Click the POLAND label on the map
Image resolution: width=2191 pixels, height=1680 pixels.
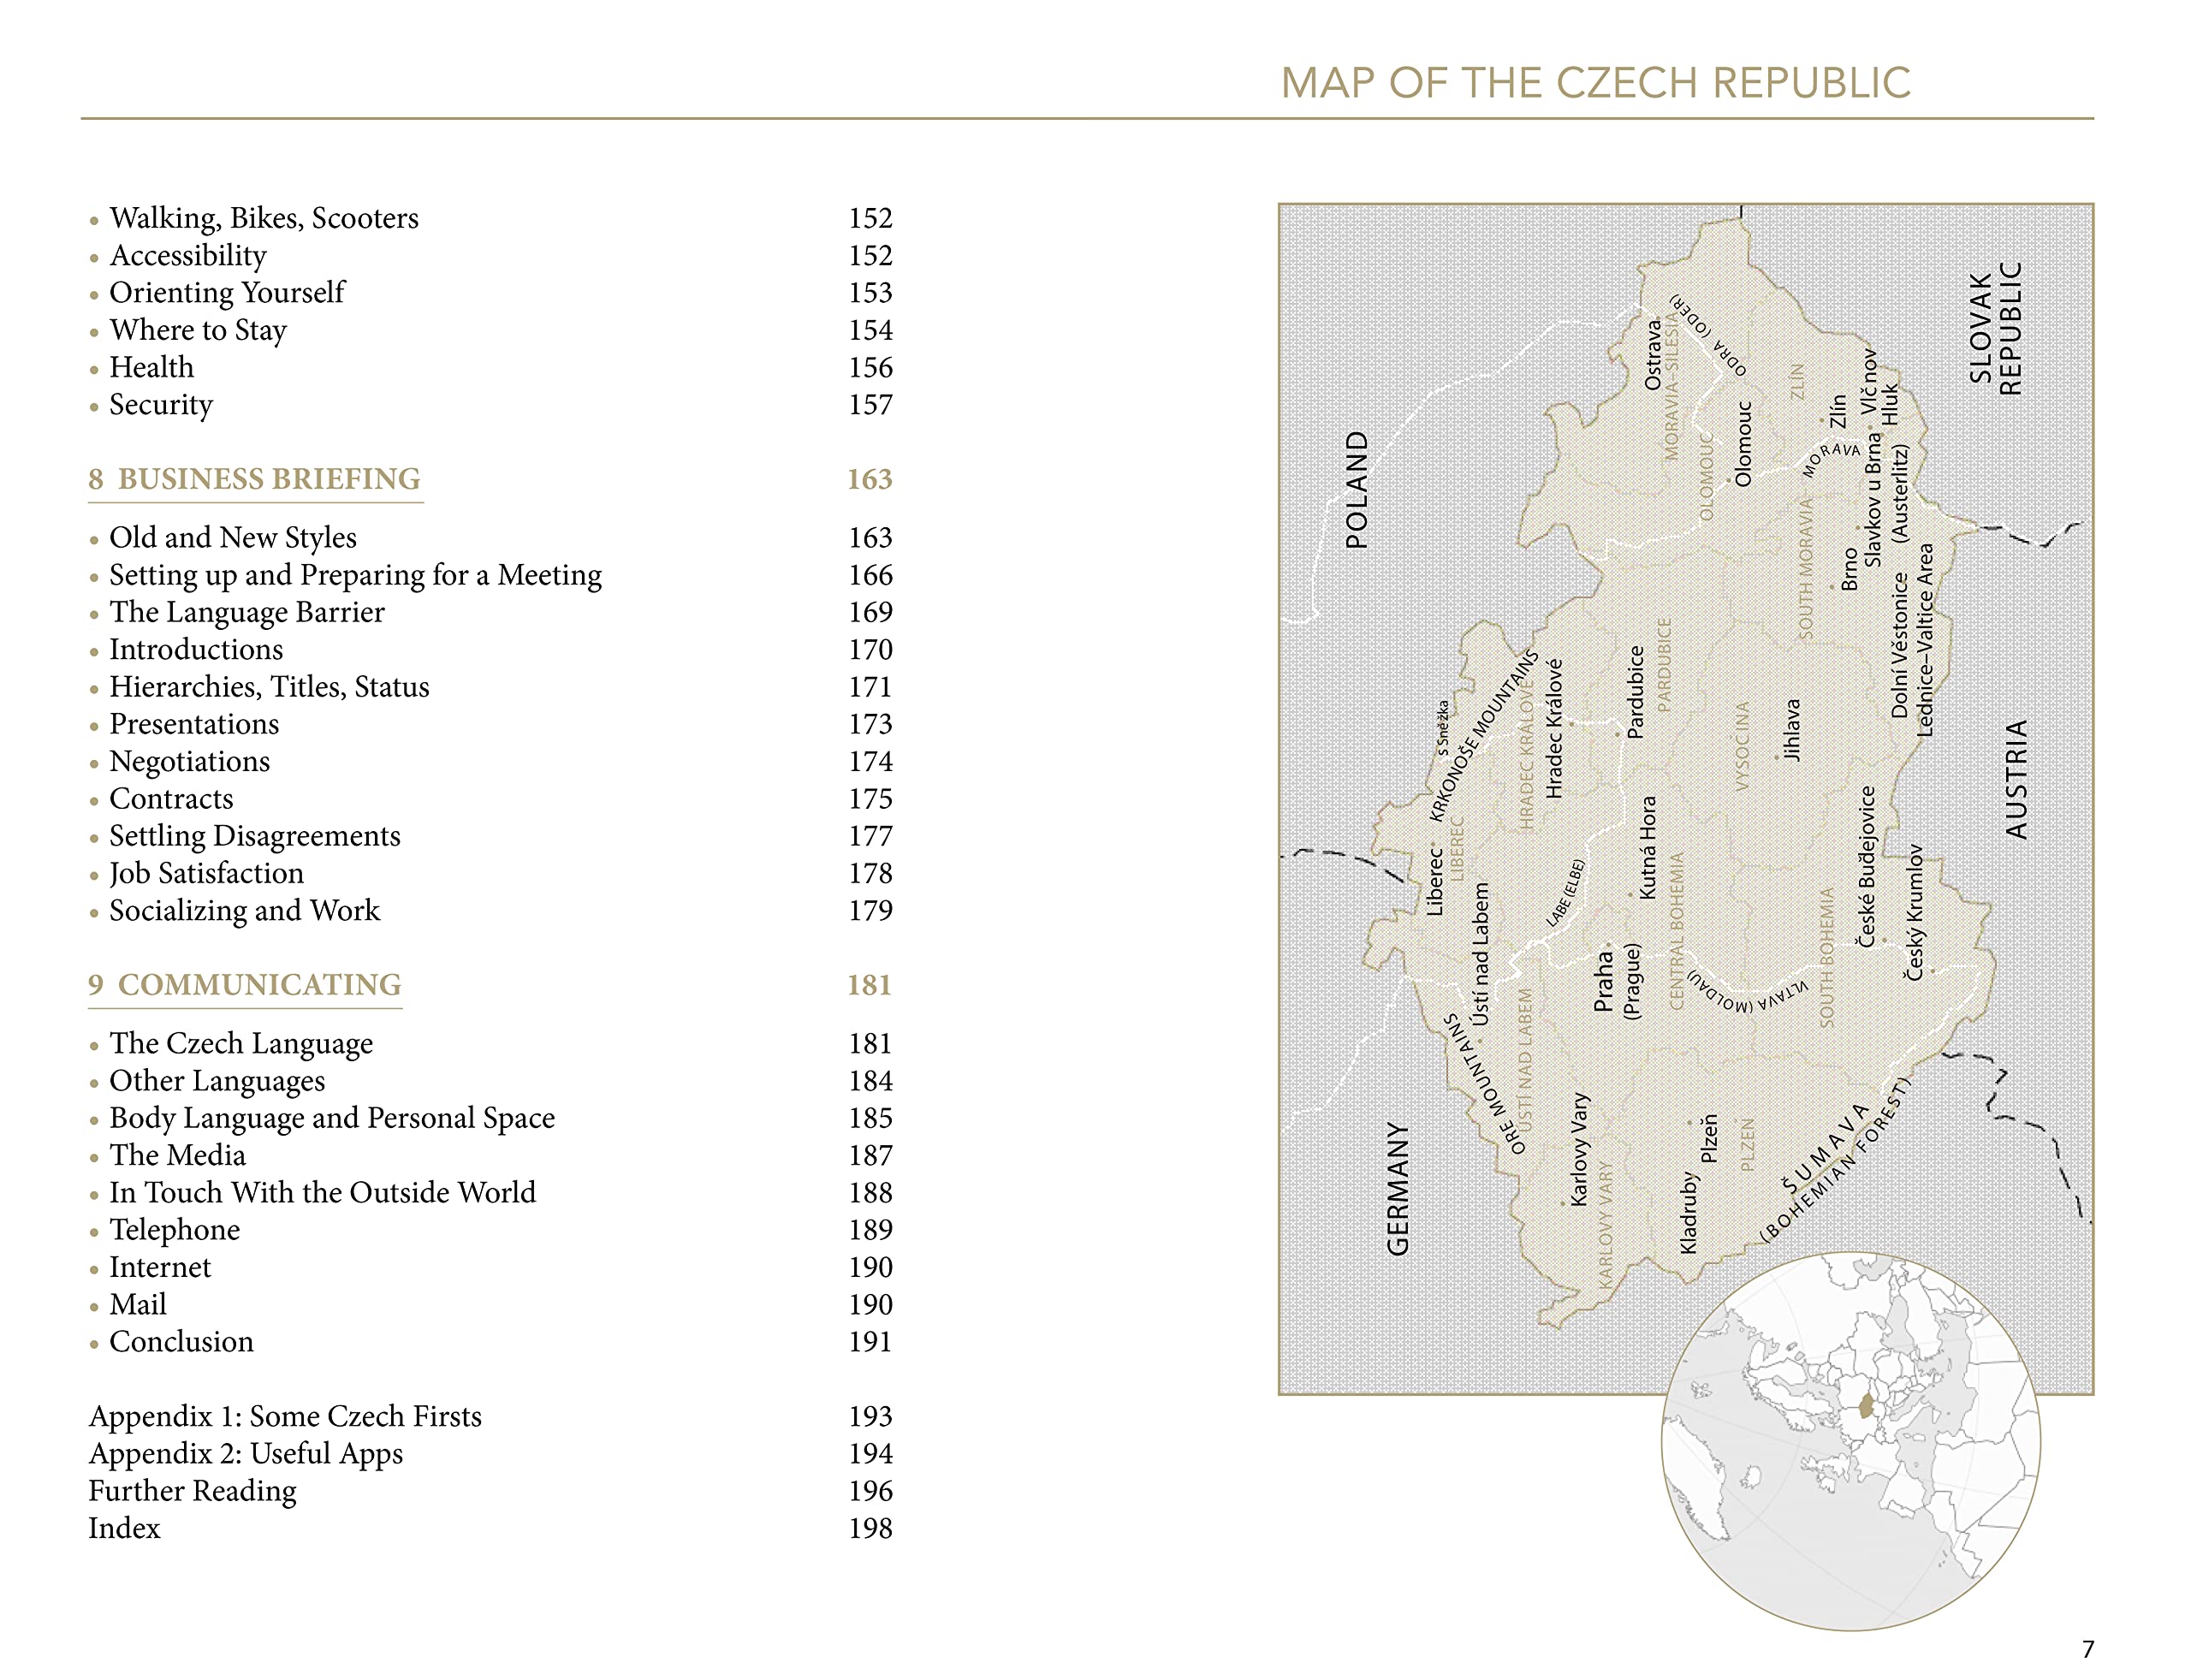[1356, 490]
